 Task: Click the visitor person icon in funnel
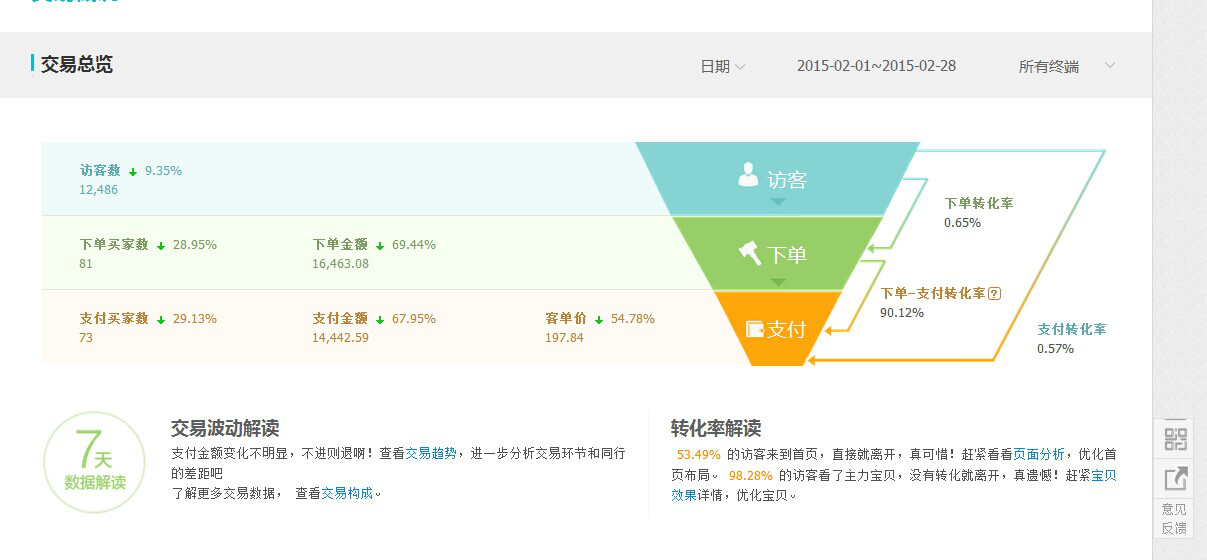tap(748, 175)
